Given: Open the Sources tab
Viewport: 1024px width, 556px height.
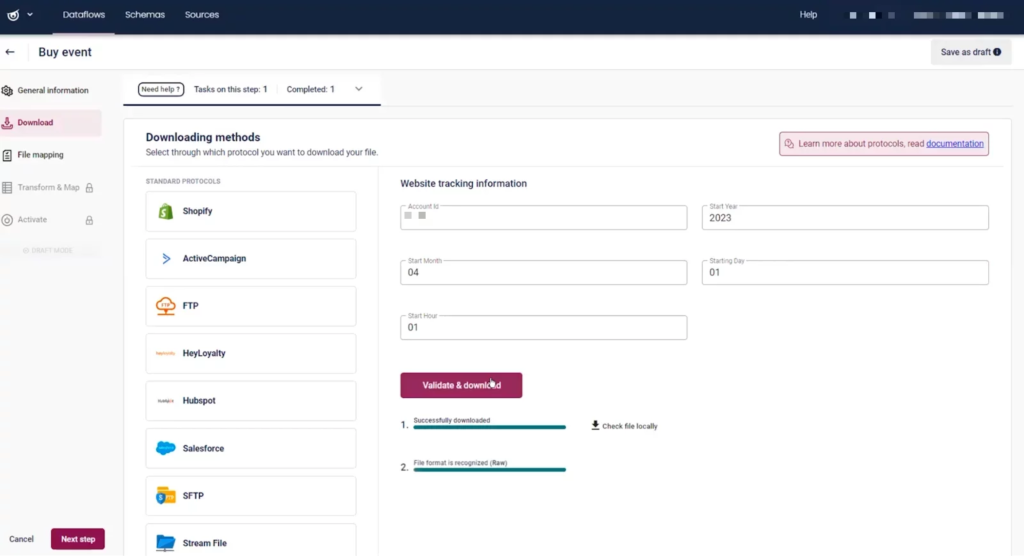Looking at the screenshot, I should click(202, 14).
